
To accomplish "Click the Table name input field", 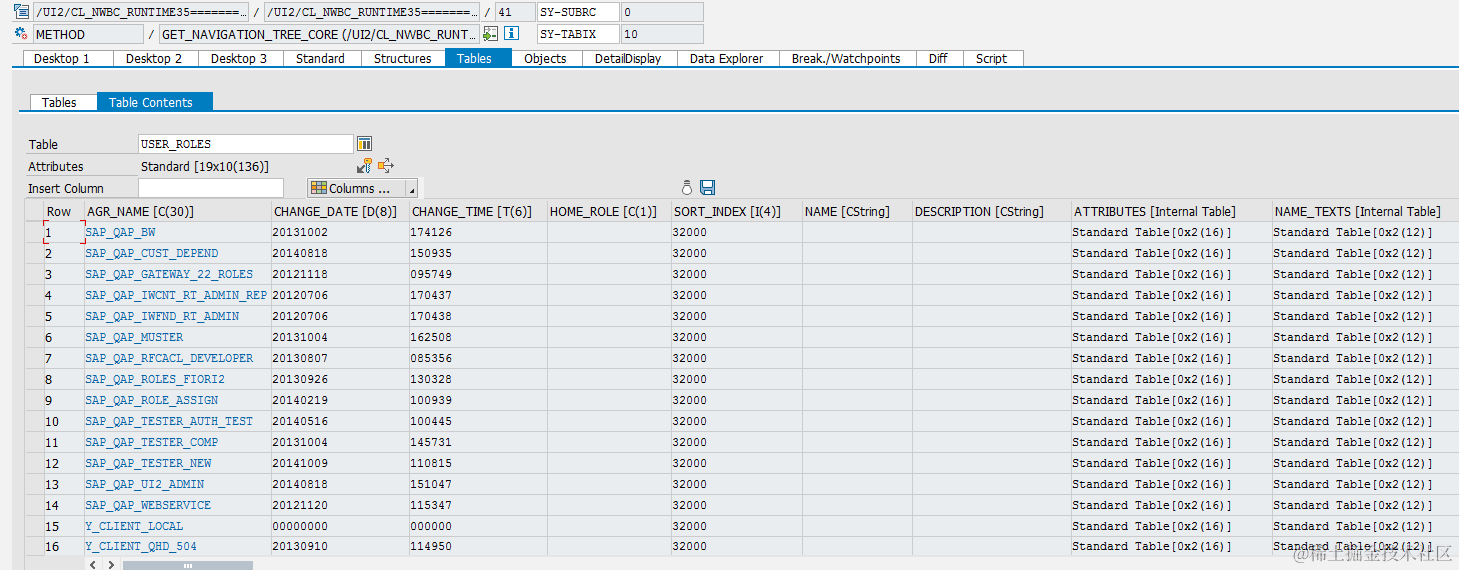I will coord(246,144).
